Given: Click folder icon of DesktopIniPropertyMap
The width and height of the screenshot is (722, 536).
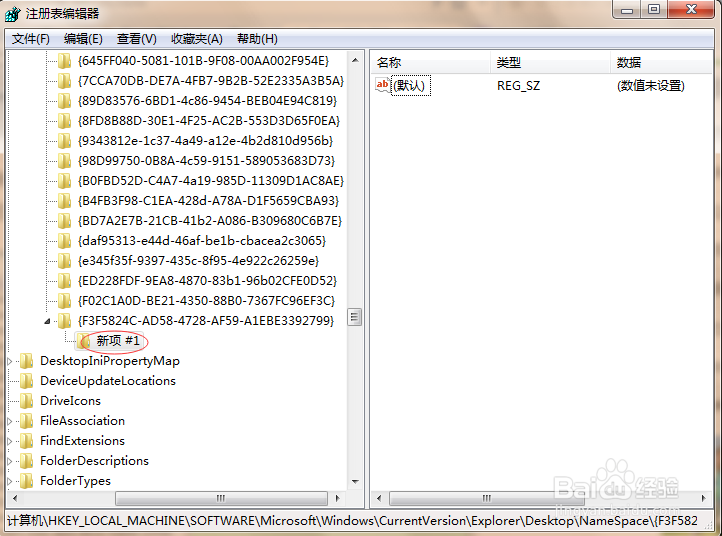Looking at the screenshot, I should [x=27, y=361].
